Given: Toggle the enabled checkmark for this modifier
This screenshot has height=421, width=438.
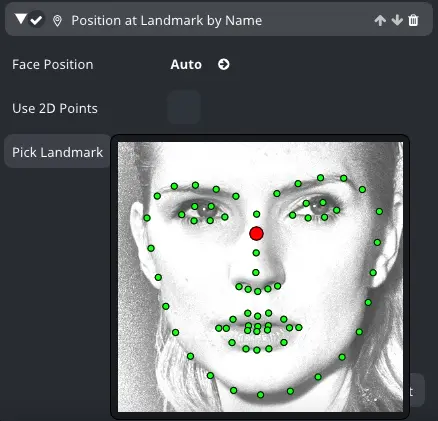Looking at the screenshot, I should pos(36,20).
